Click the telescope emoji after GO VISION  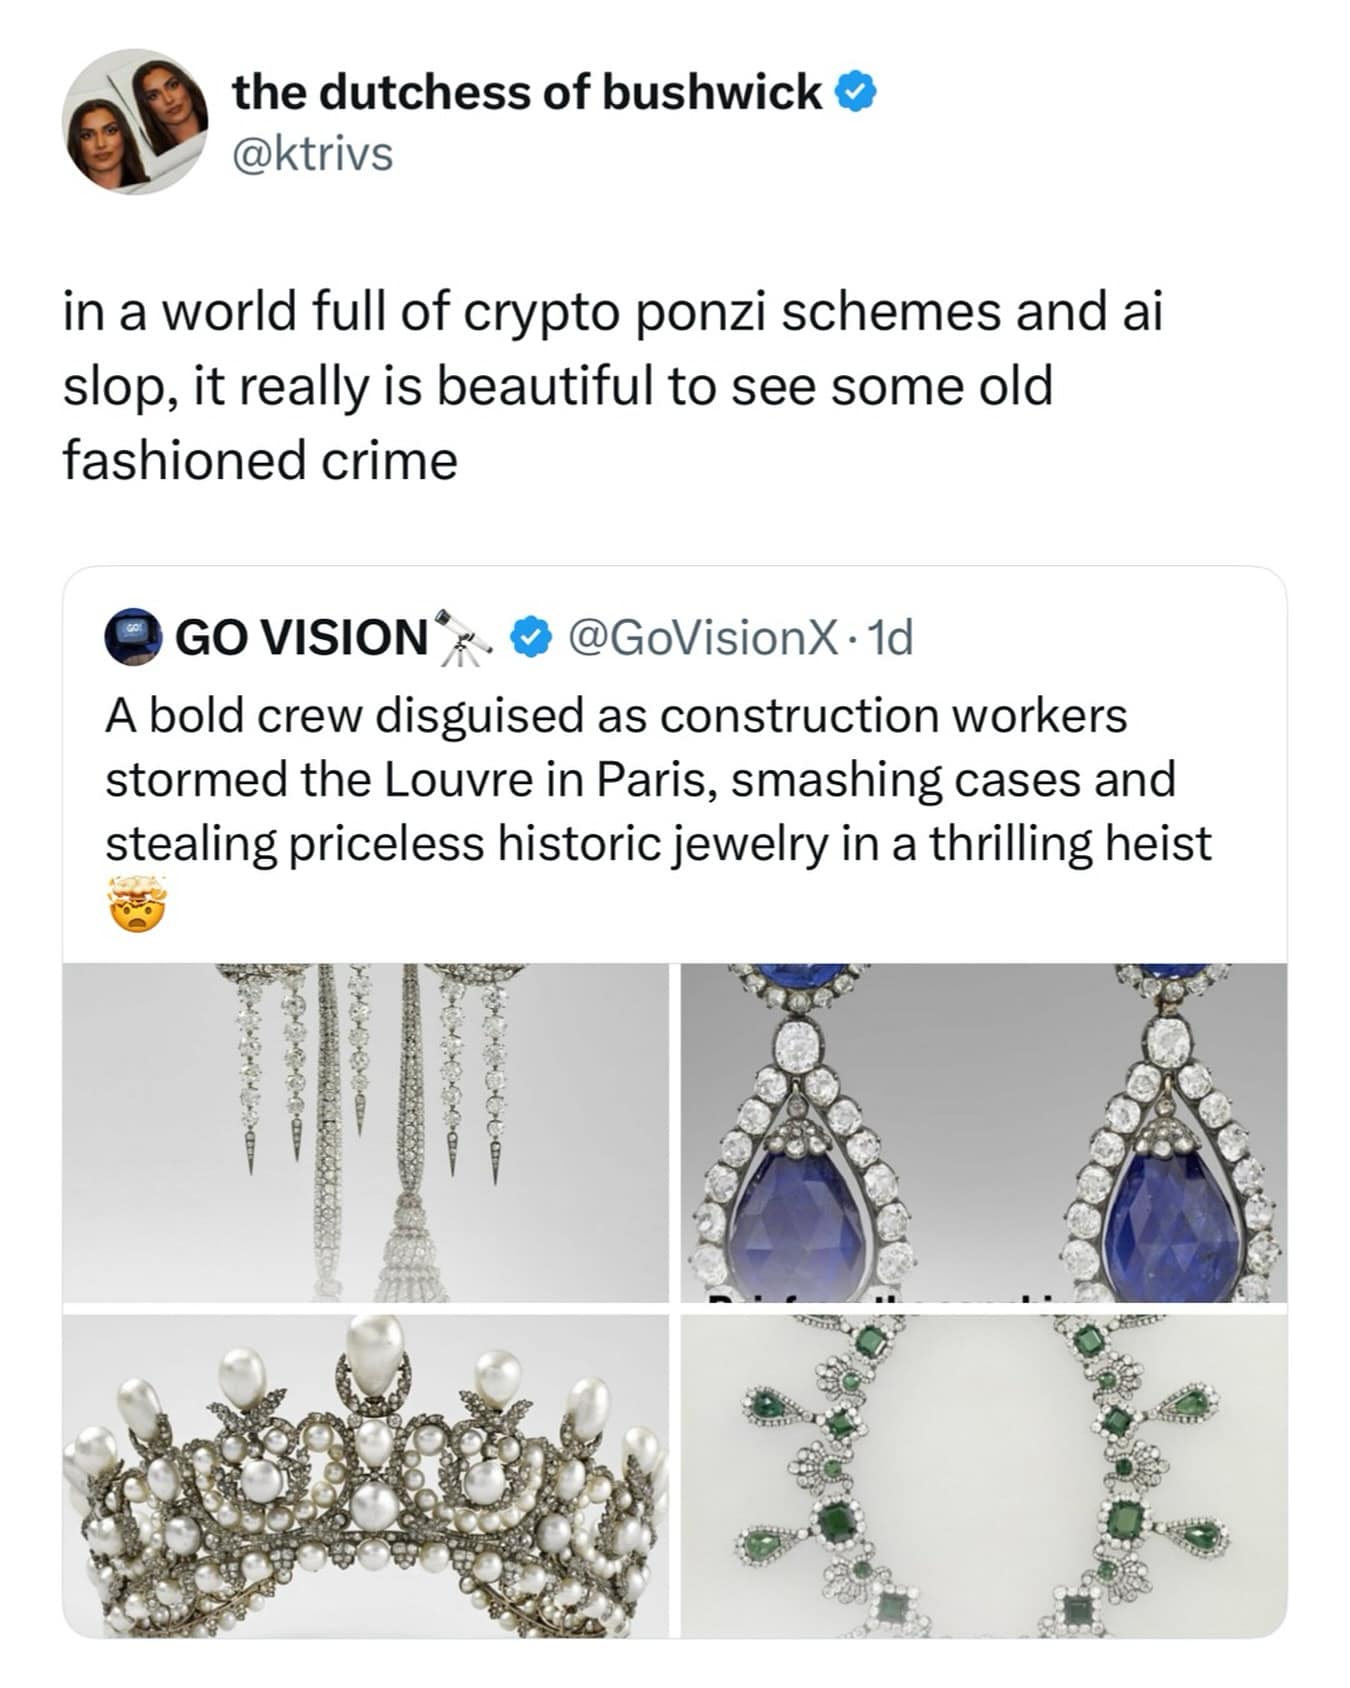[x=464, y=636]
